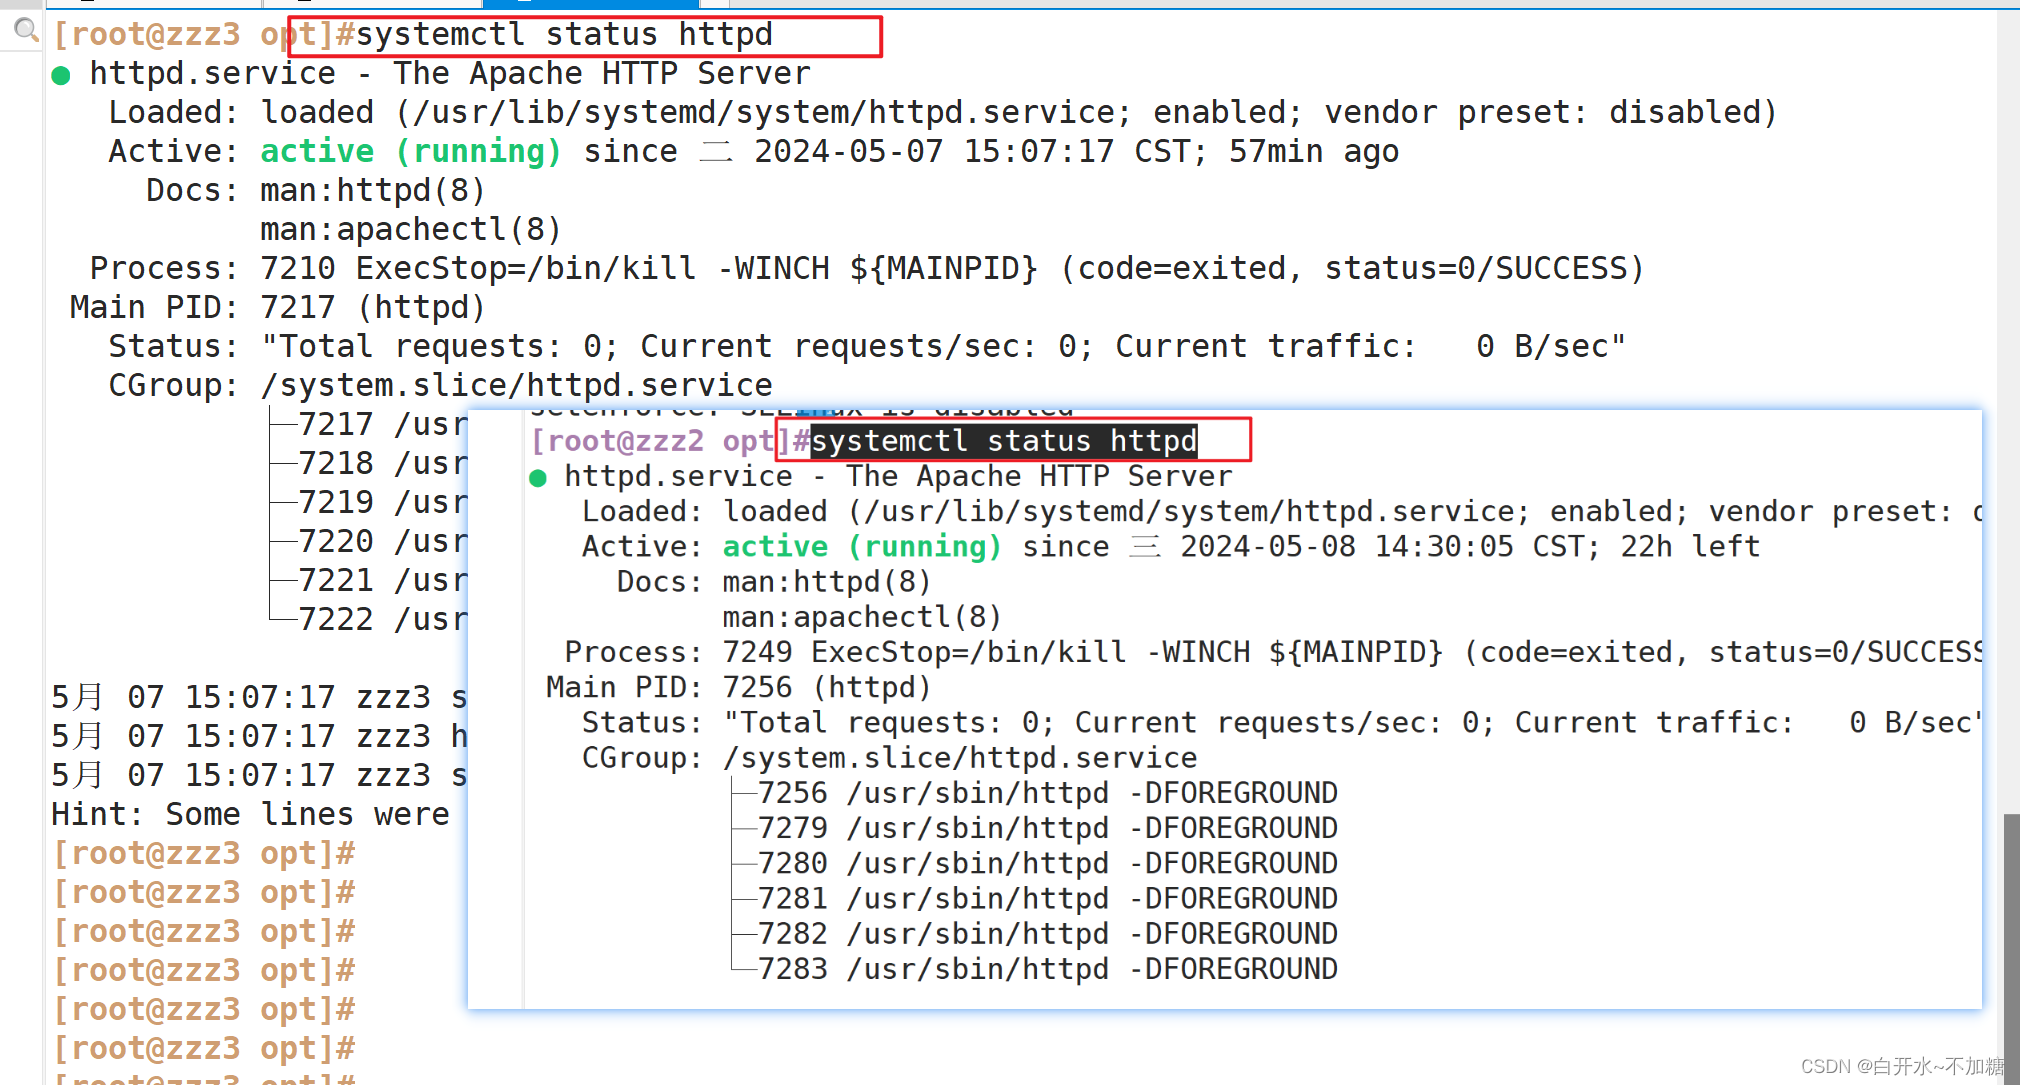
Task: Select process entry 7222 in cgroup tree
Action: point(380,619)
